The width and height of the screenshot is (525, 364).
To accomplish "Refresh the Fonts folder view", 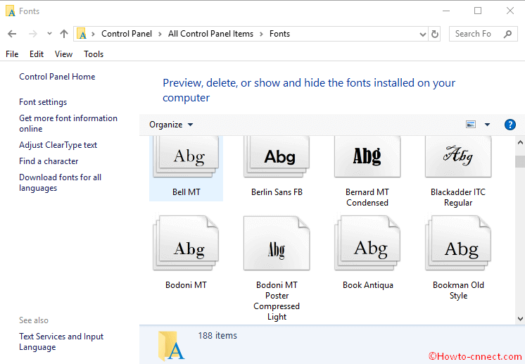I will (435, 34).
